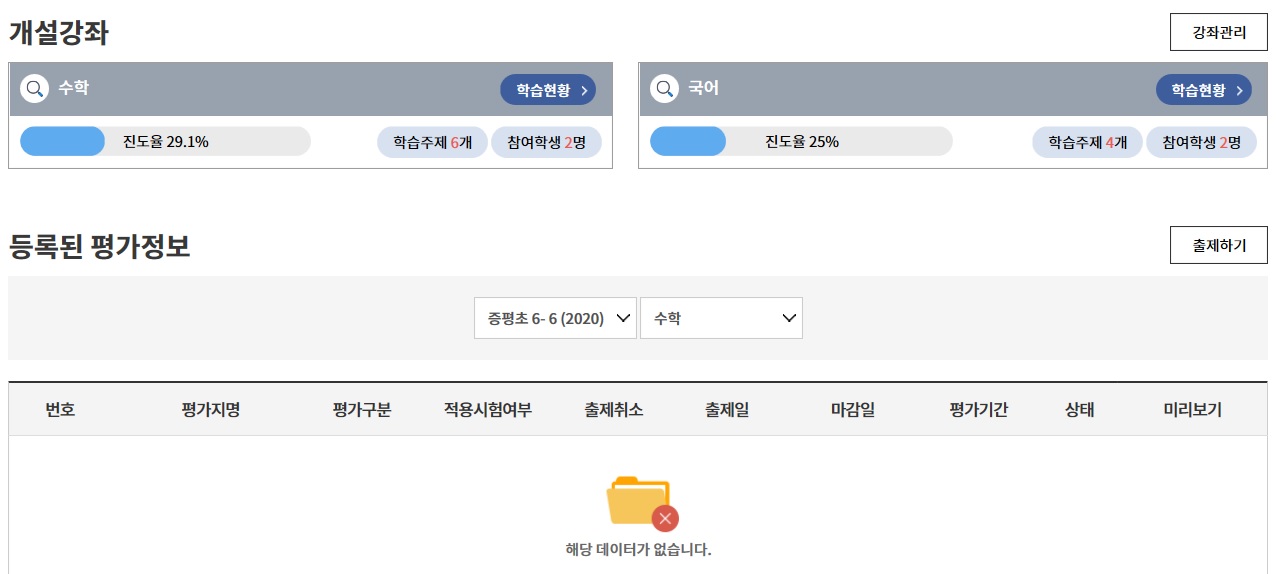
Task: Select the 수학 참여학생 2명 badge
Action: pos(546,142)
